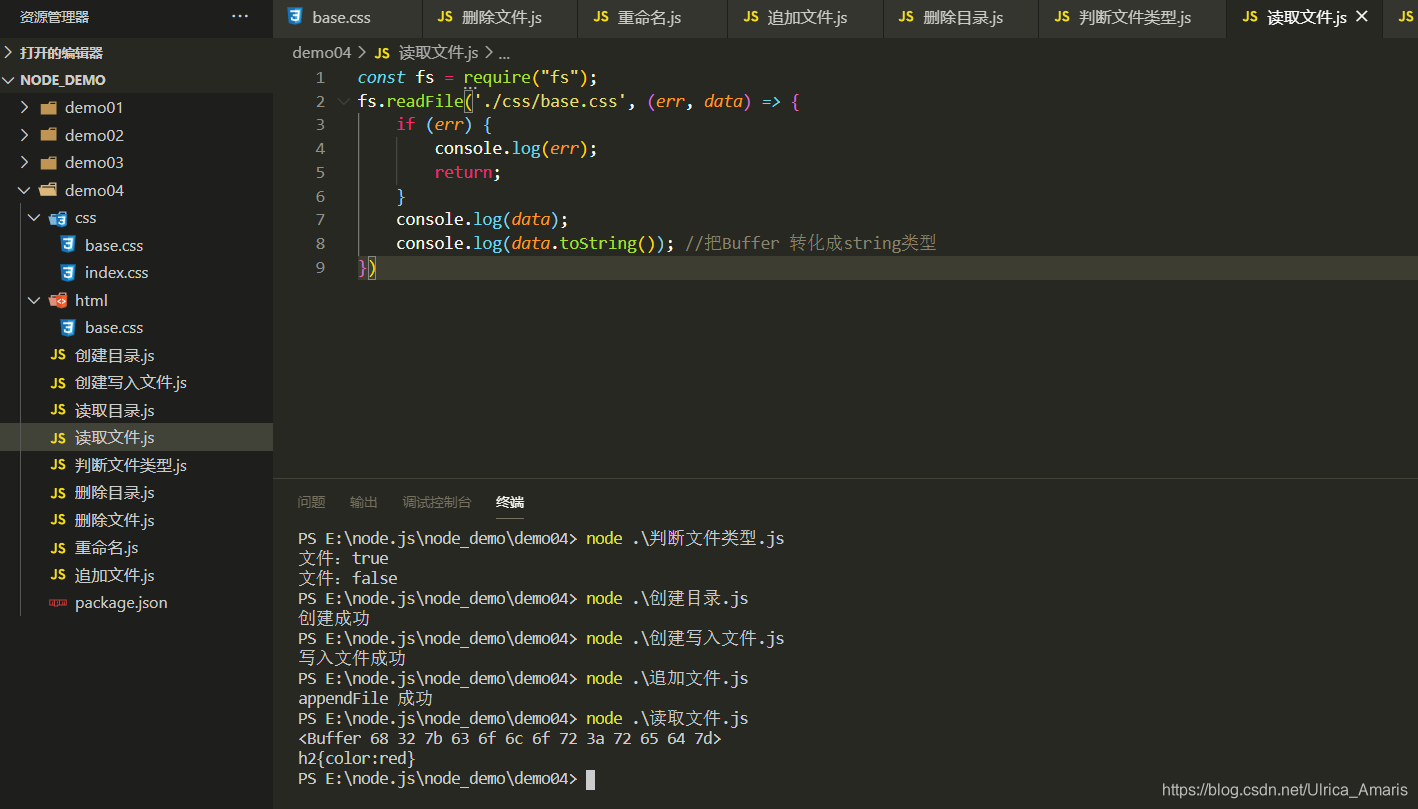Image resolution: width=1418 pixels, height=809 pixels.
Task: Click CSS icon of base.css under css folder
Action: pos(68,245)
